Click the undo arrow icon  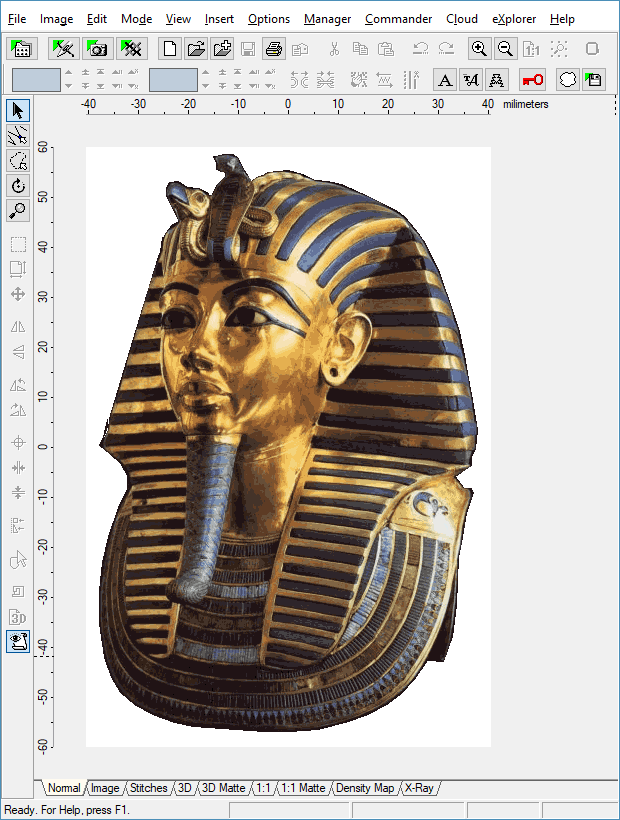[420, 49]
